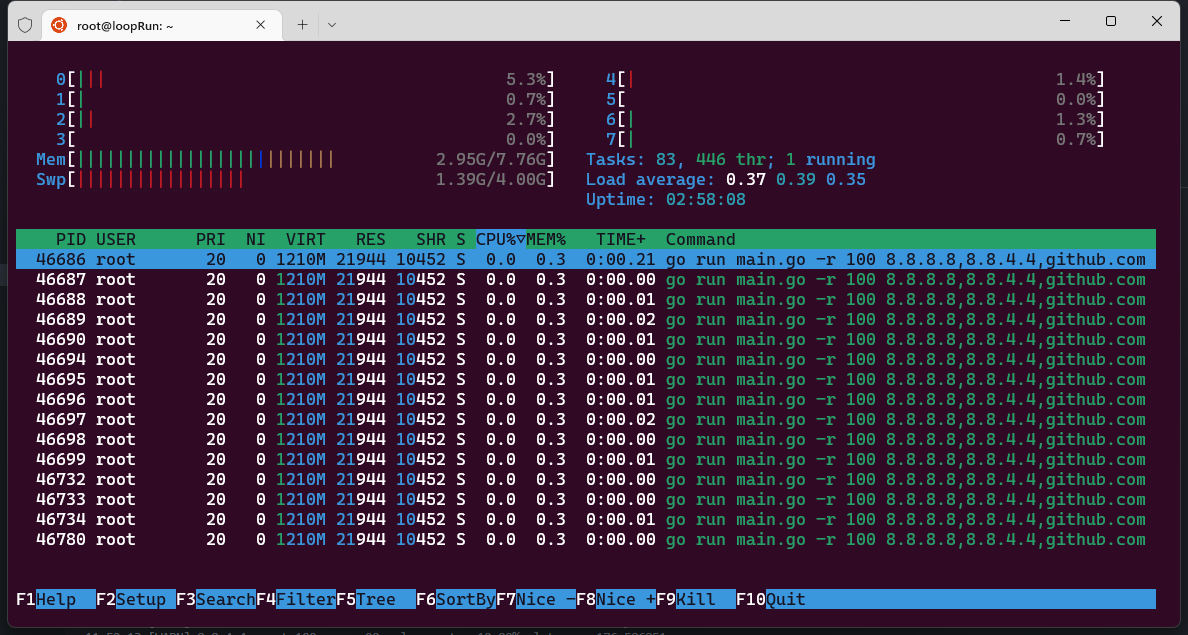Screen dimensions: 1188x635
Task: Sort by PID column header
Action: (70, 239)
